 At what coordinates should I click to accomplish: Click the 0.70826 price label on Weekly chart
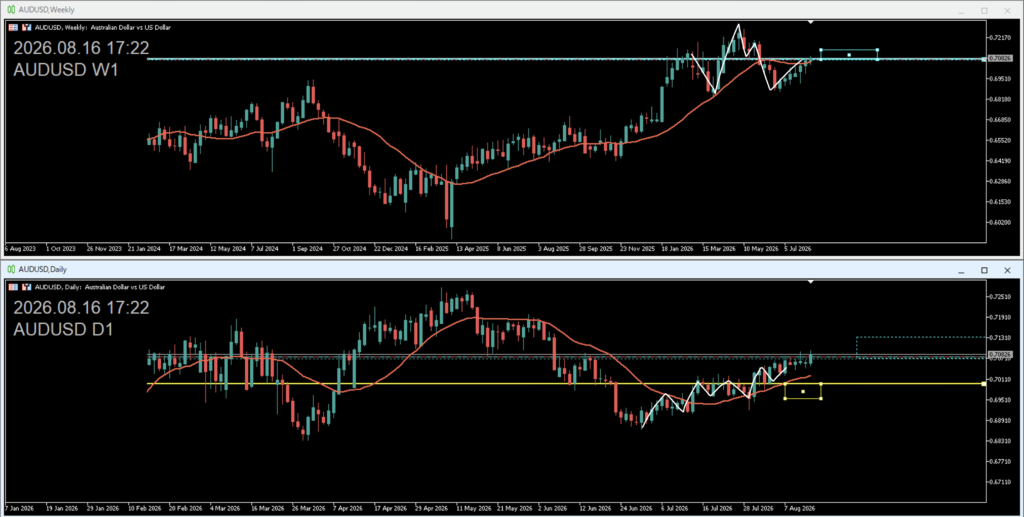1000,58
